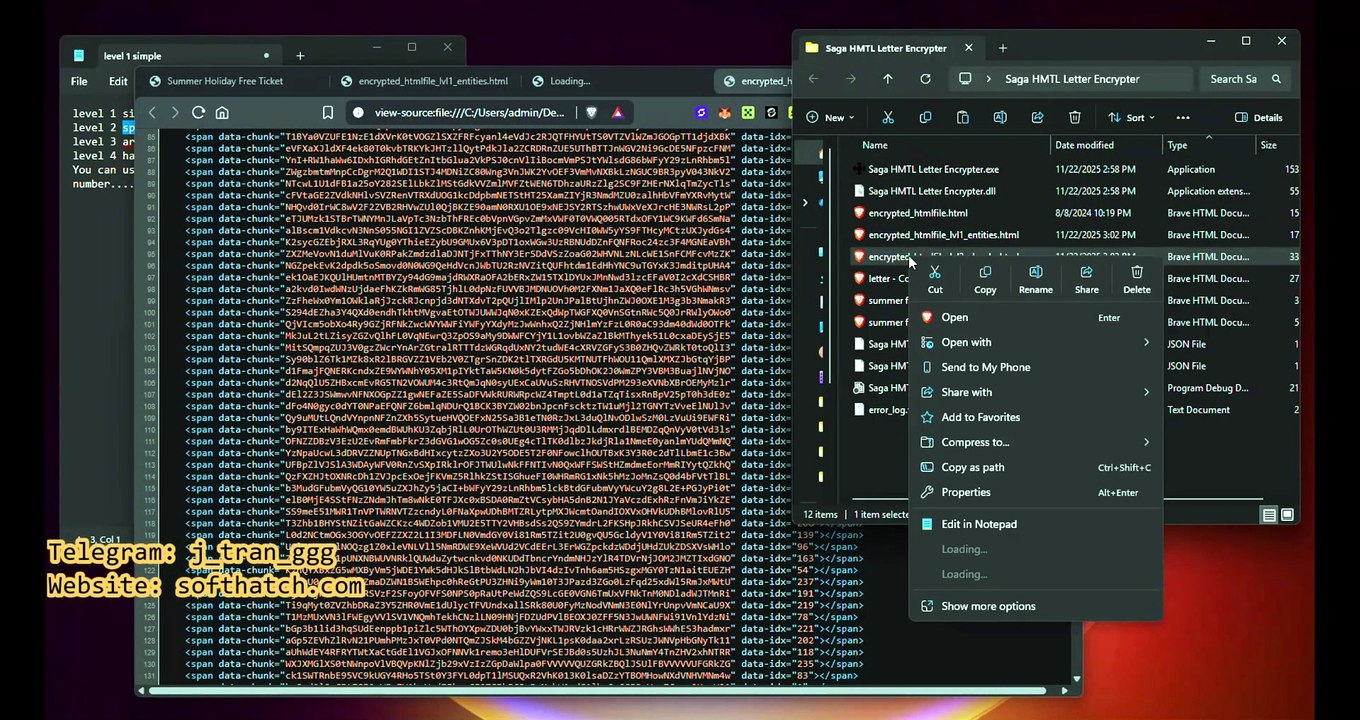Click the Explorer toolbar Paste icon

tap(962, 117)
